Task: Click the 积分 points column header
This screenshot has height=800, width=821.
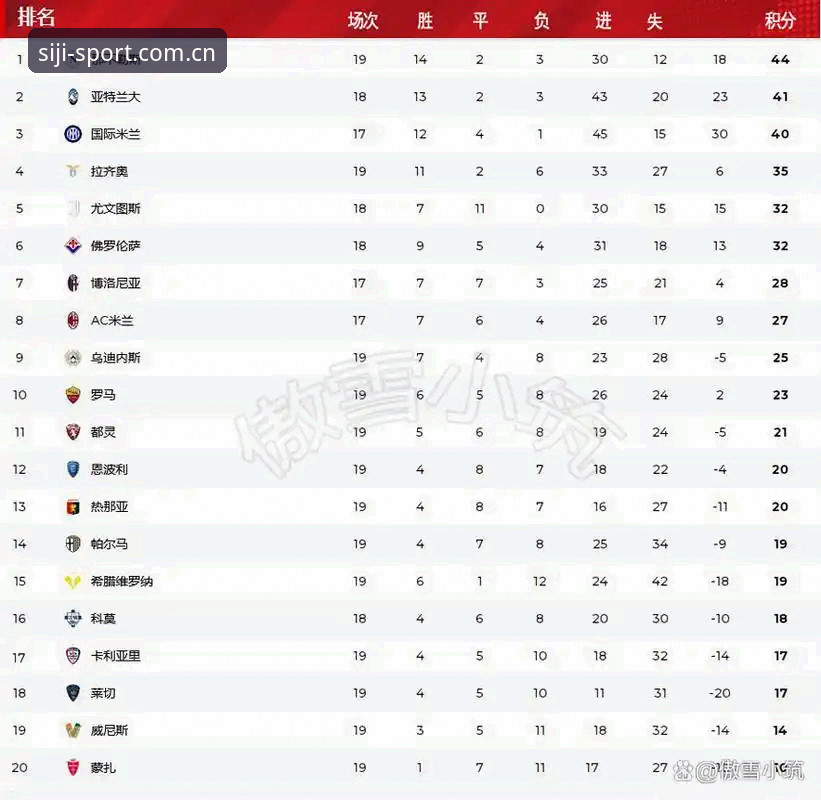Action: (780, 20)
